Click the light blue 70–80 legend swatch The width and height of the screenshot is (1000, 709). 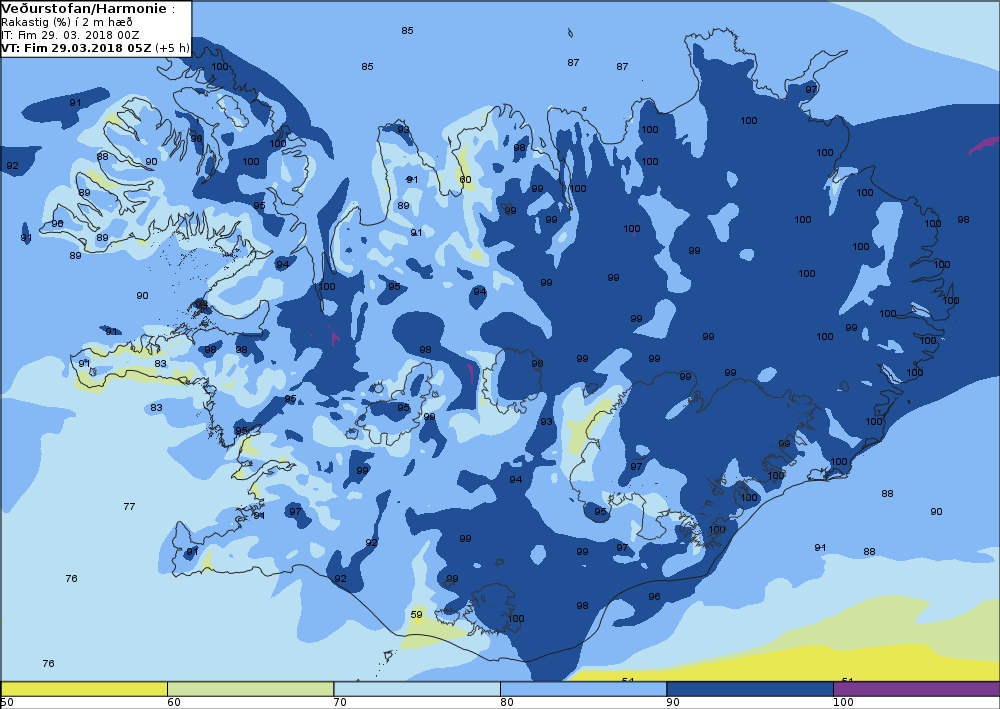[x=417, y=689]
